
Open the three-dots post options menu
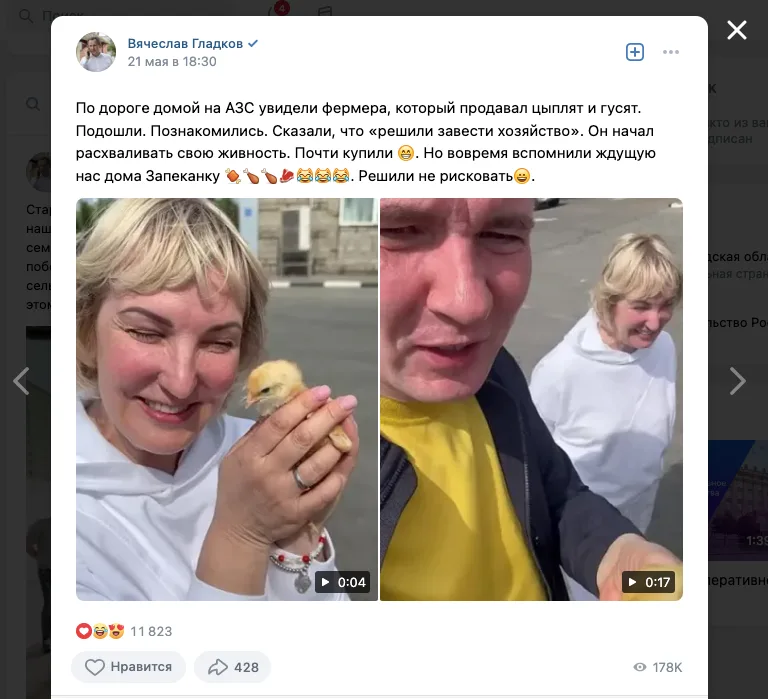pos(671,52)
